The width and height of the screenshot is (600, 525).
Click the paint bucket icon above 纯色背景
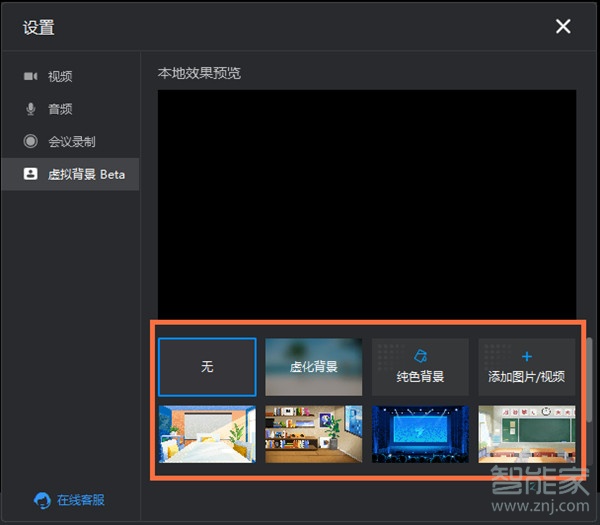coord(420,357)
